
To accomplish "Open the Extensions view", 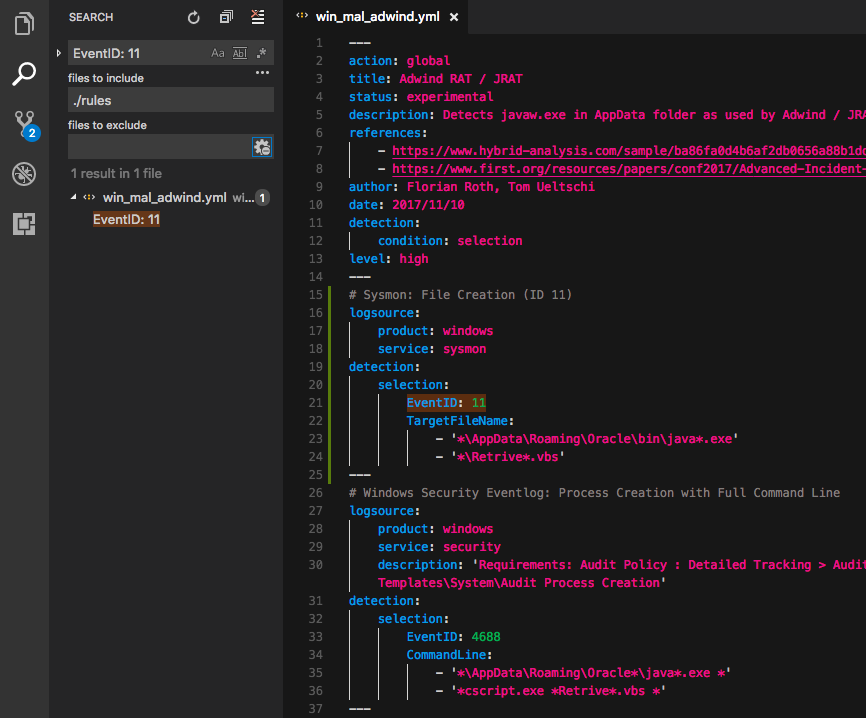I will pos(24,224).
